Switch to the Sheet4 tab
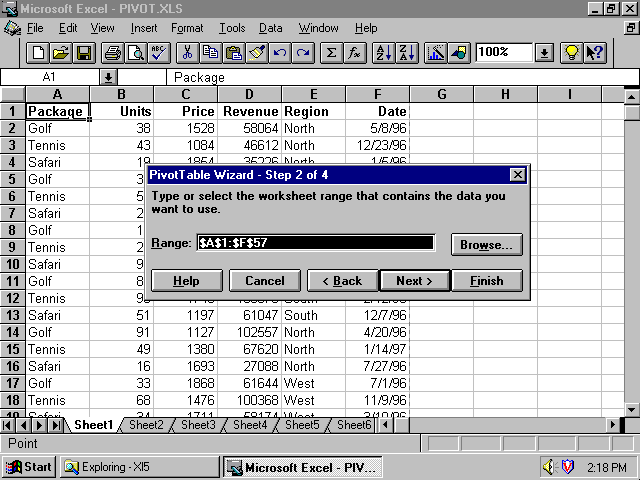 pos(250,425)
